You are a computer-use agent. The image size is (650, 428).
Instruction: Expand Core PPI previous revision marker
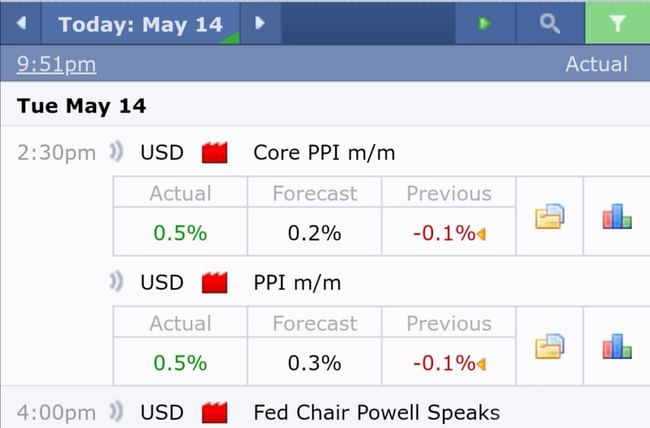coord(481,234)
